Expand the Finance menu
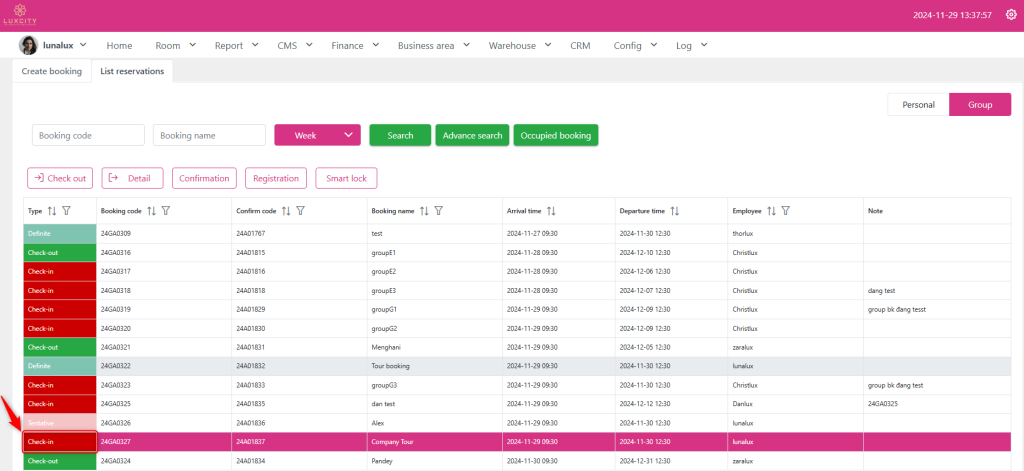 (x=355, y=45)
